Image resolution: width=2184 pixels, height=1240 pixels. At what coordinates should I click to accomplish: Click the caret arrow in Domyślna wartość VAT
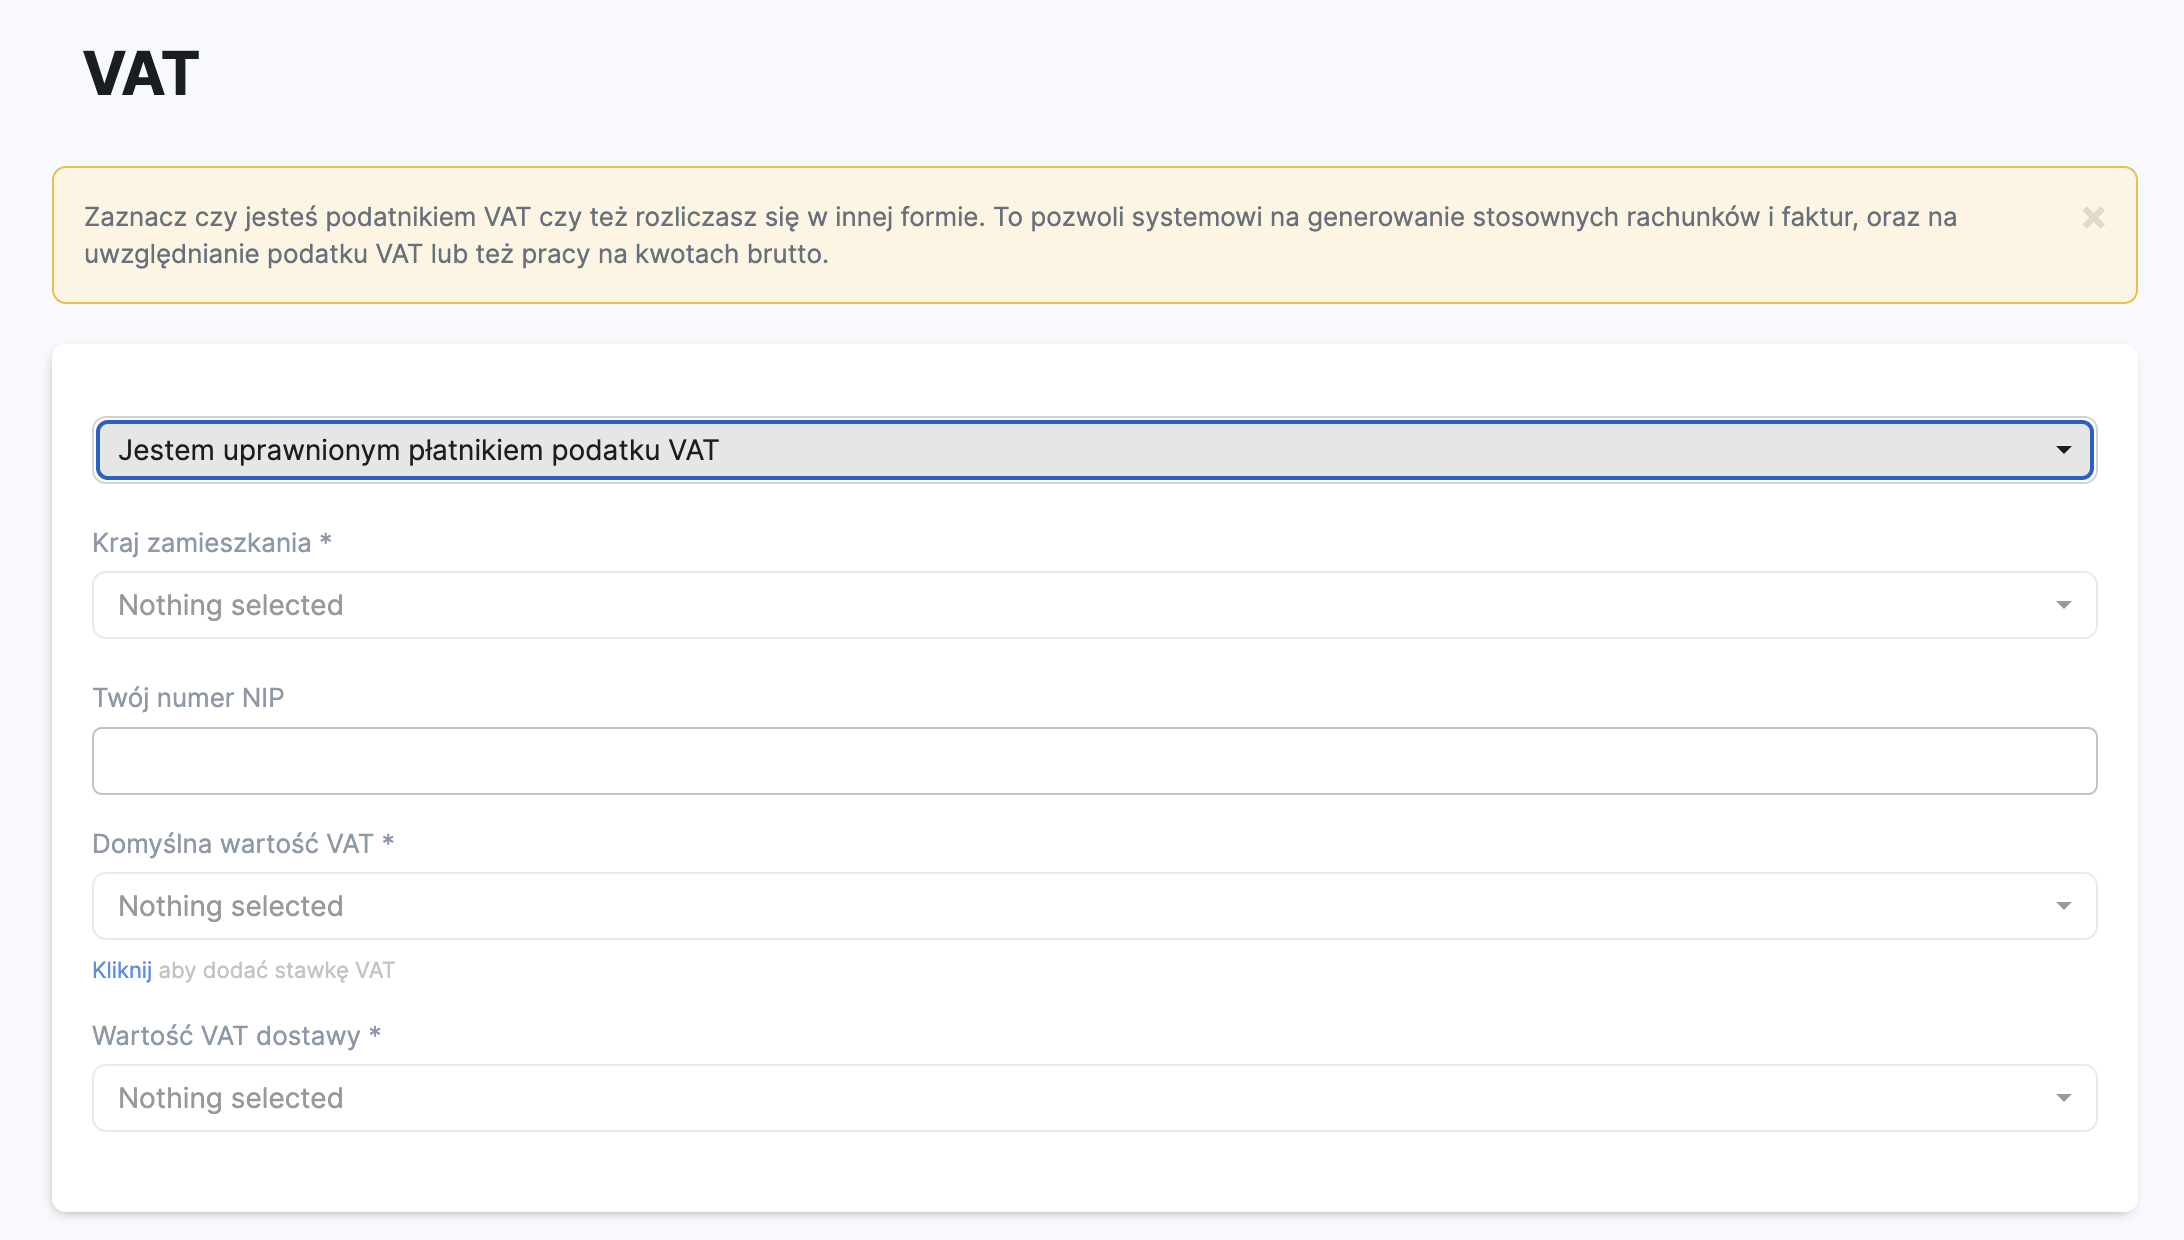(x=2063, y=906)
